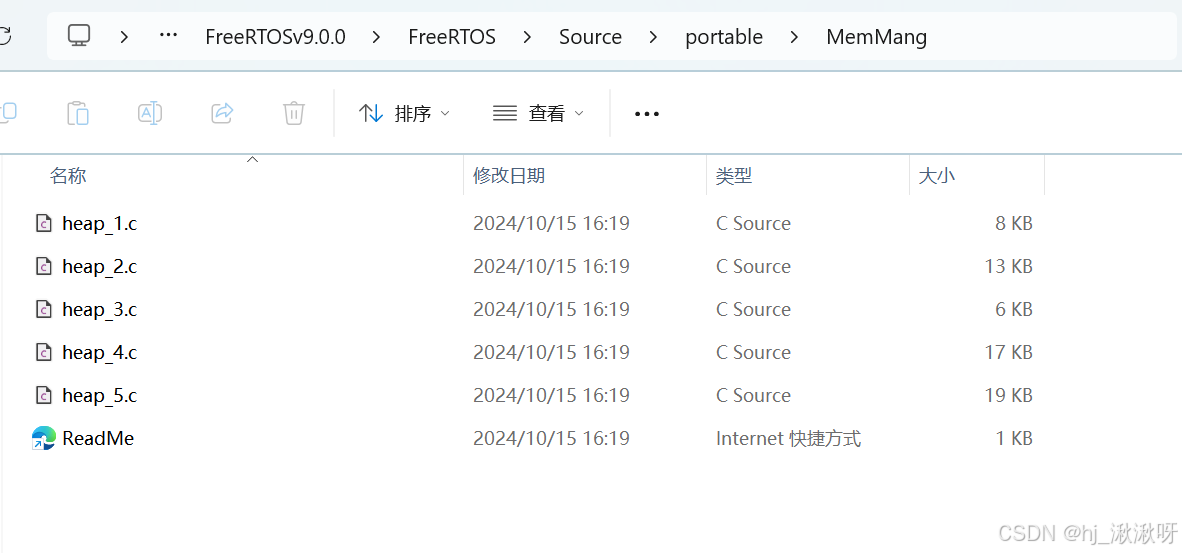Select the heap_1.c file icon
Screen dimensions: 1182x553
tap(44, 224)
